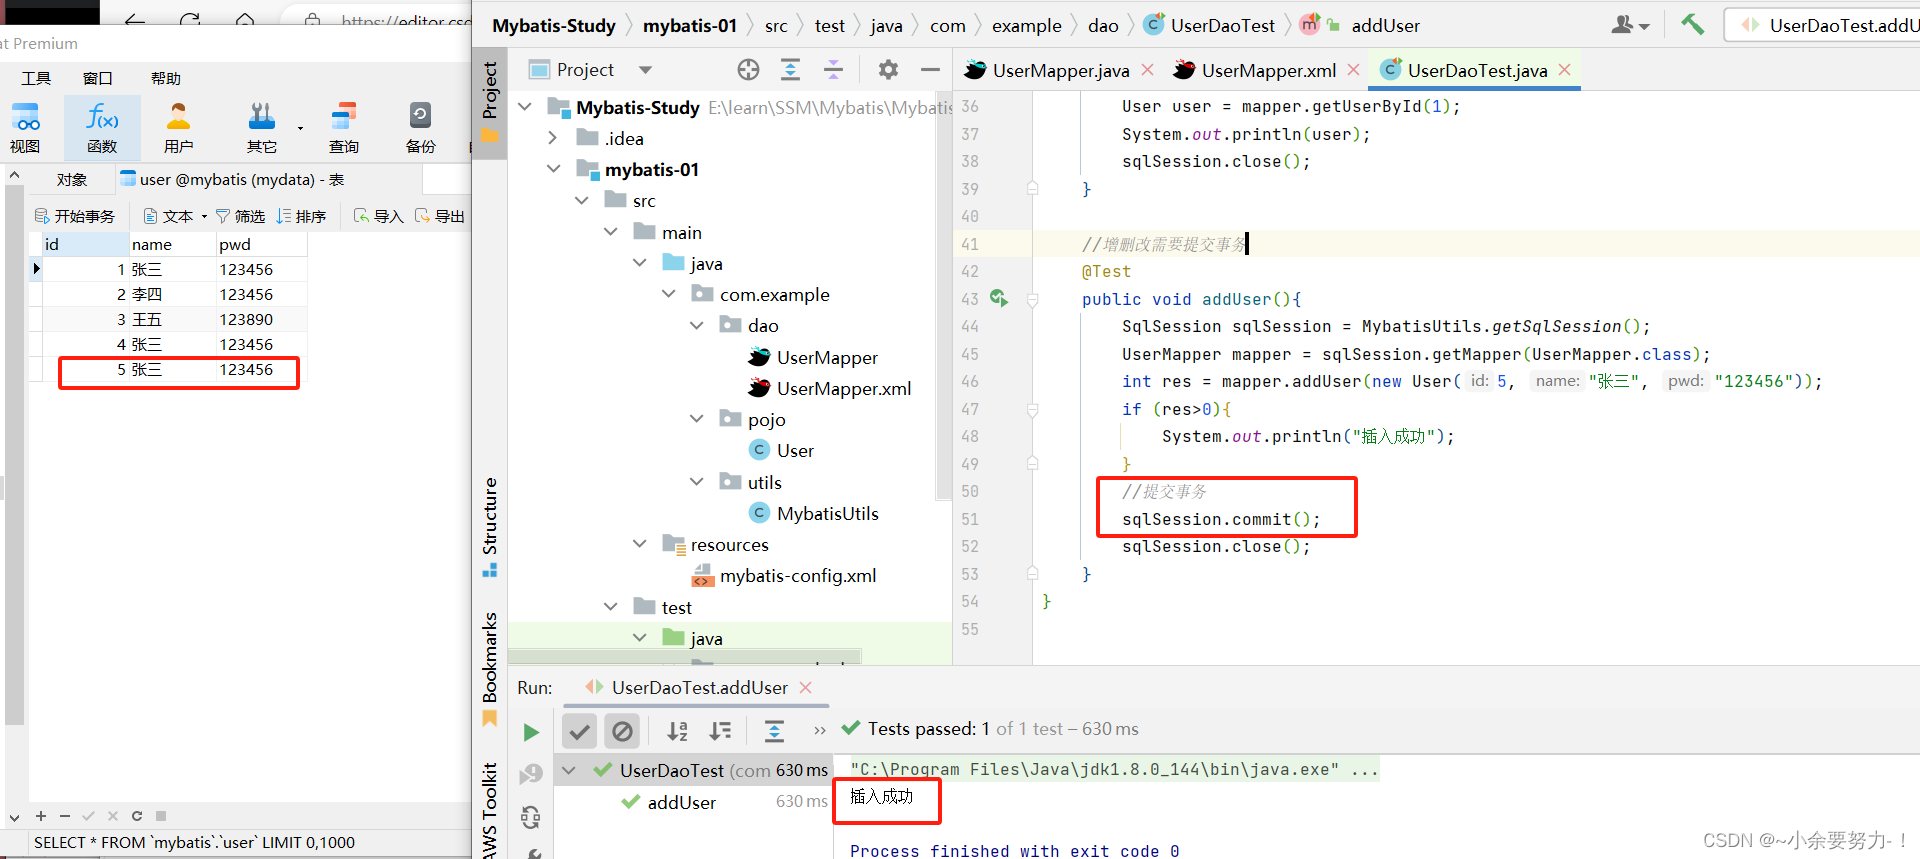Open the 工具 (Tools) menu in Navicat
Image resolution: width=1920 pixels, height=859 pixels.
(36, 78)
